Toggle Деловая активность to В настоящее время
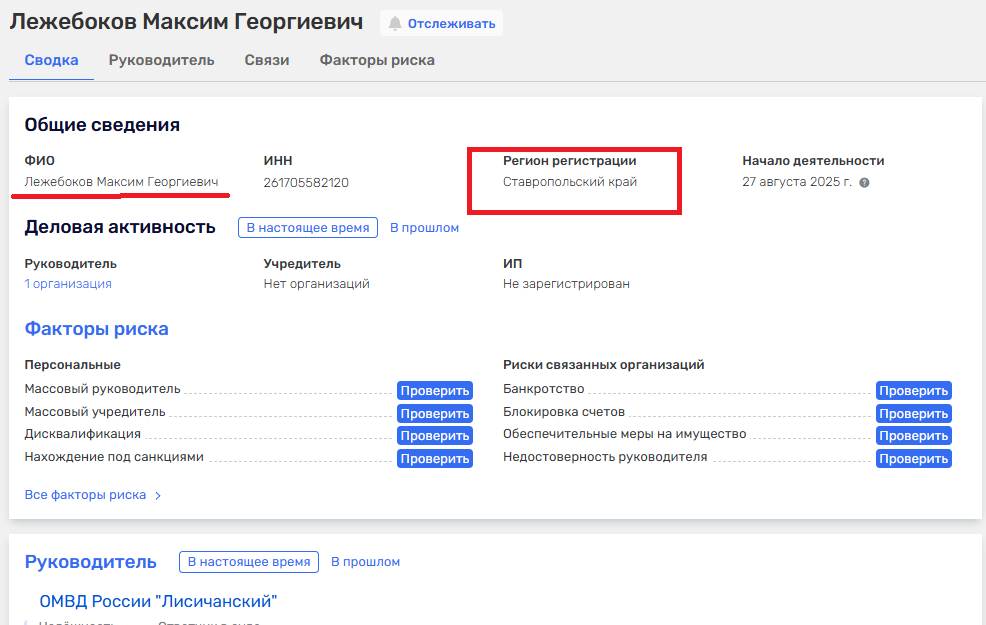The image size is (986, 625). click(x=308, y=228)
